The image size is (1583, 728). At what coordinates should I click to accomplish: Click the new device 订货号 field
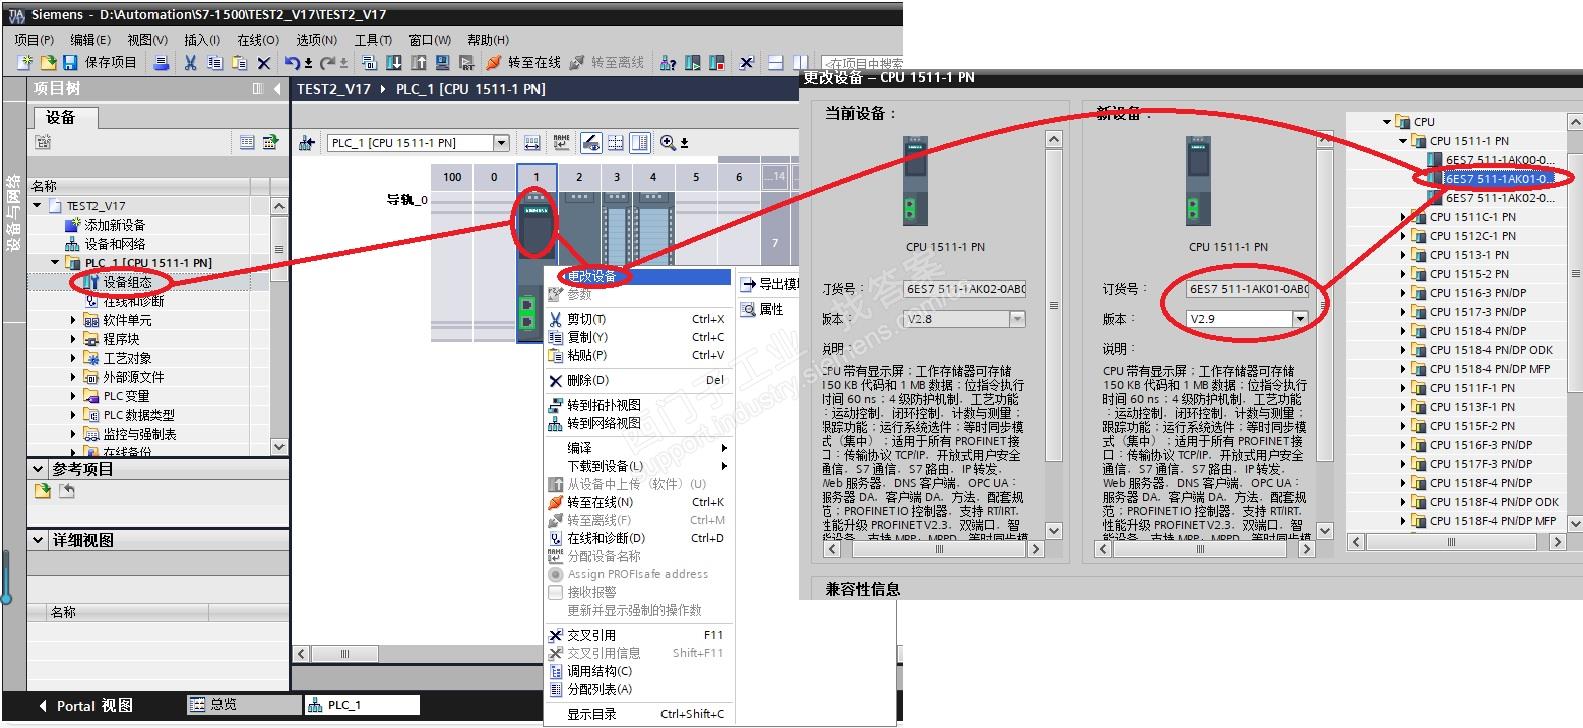point(1247,289)
